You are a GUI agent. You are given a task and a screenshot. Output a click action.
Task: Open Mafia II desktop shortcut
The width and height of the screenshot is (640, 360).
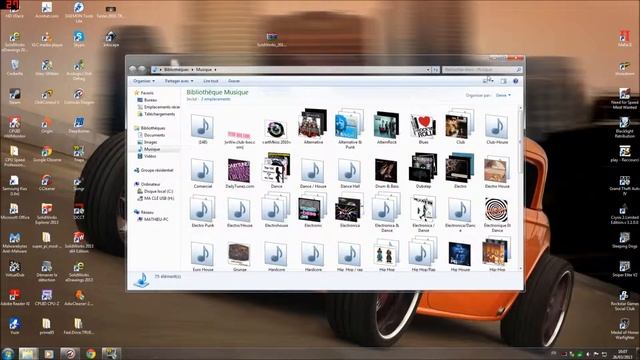click(624, 39)
